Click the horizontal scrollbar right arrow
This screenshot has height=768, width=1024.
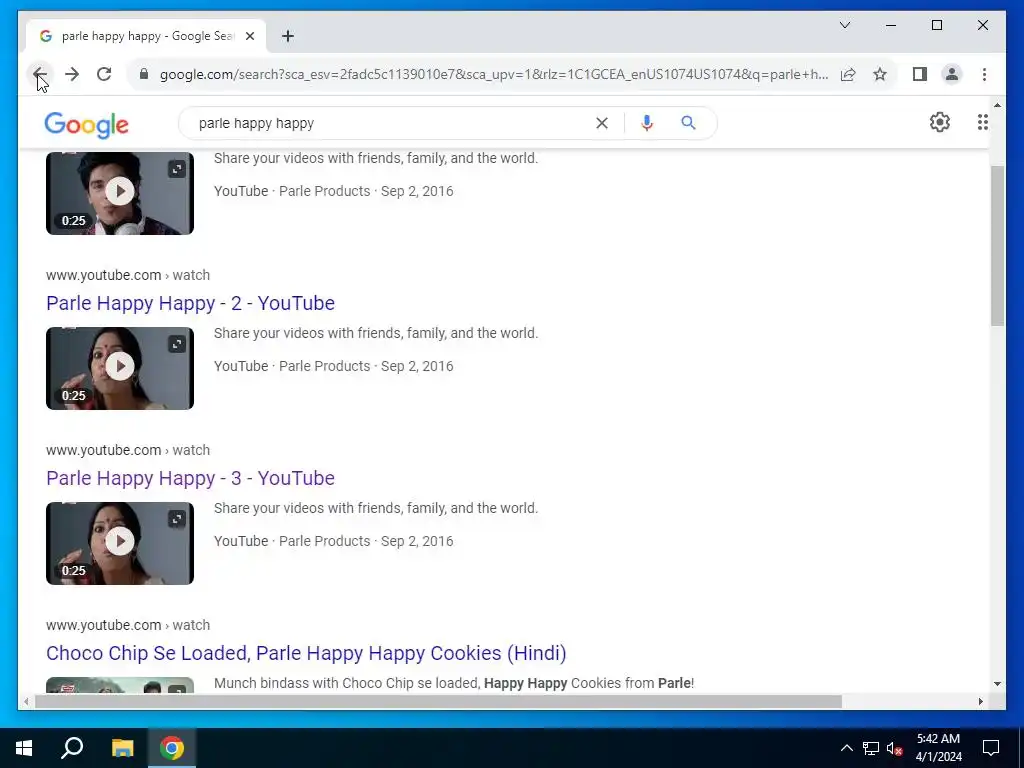pos(980,701)
